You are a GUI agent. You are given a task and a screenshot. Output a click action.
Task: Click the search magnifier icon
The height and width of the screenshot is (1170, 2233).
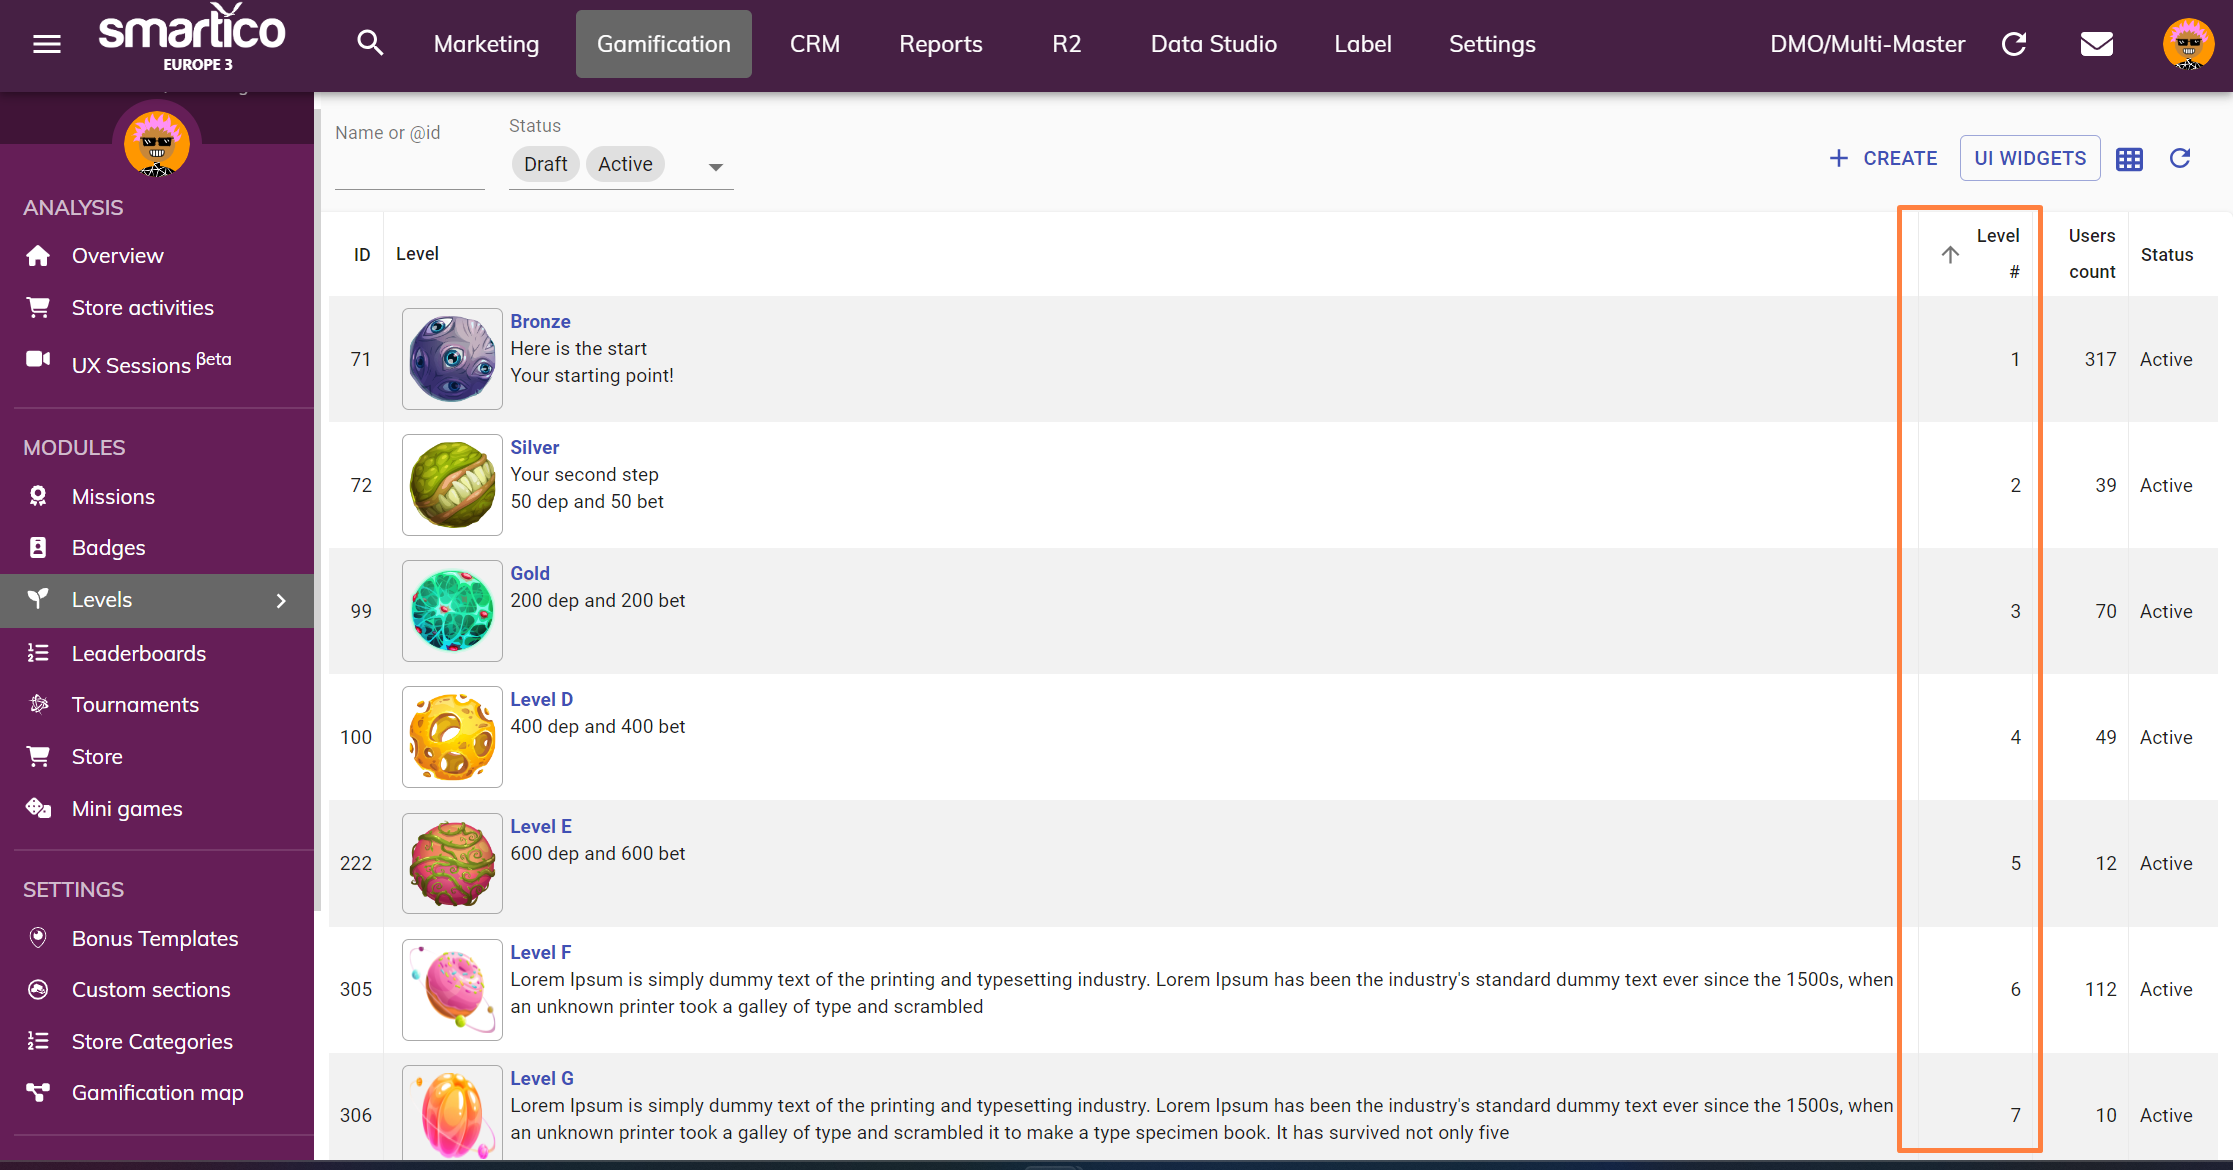click(370, 43)
